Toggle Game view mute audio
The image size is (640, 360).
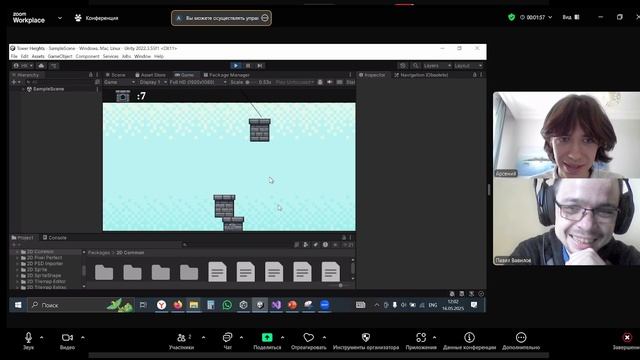(x=330, y=82)
